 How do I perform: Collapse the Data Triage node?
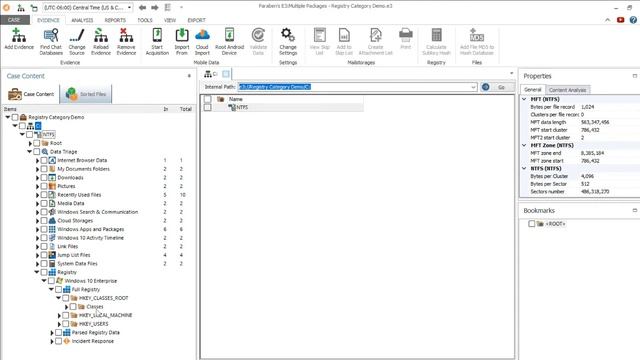pyautogui.click(x=29, y=152)
